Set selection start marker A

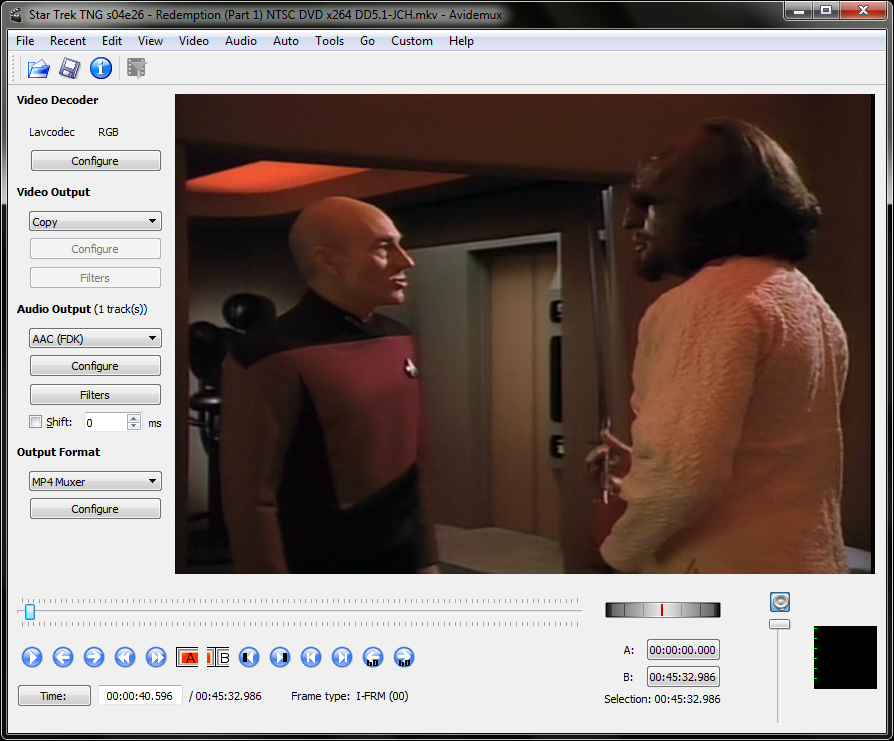[187, 658]
